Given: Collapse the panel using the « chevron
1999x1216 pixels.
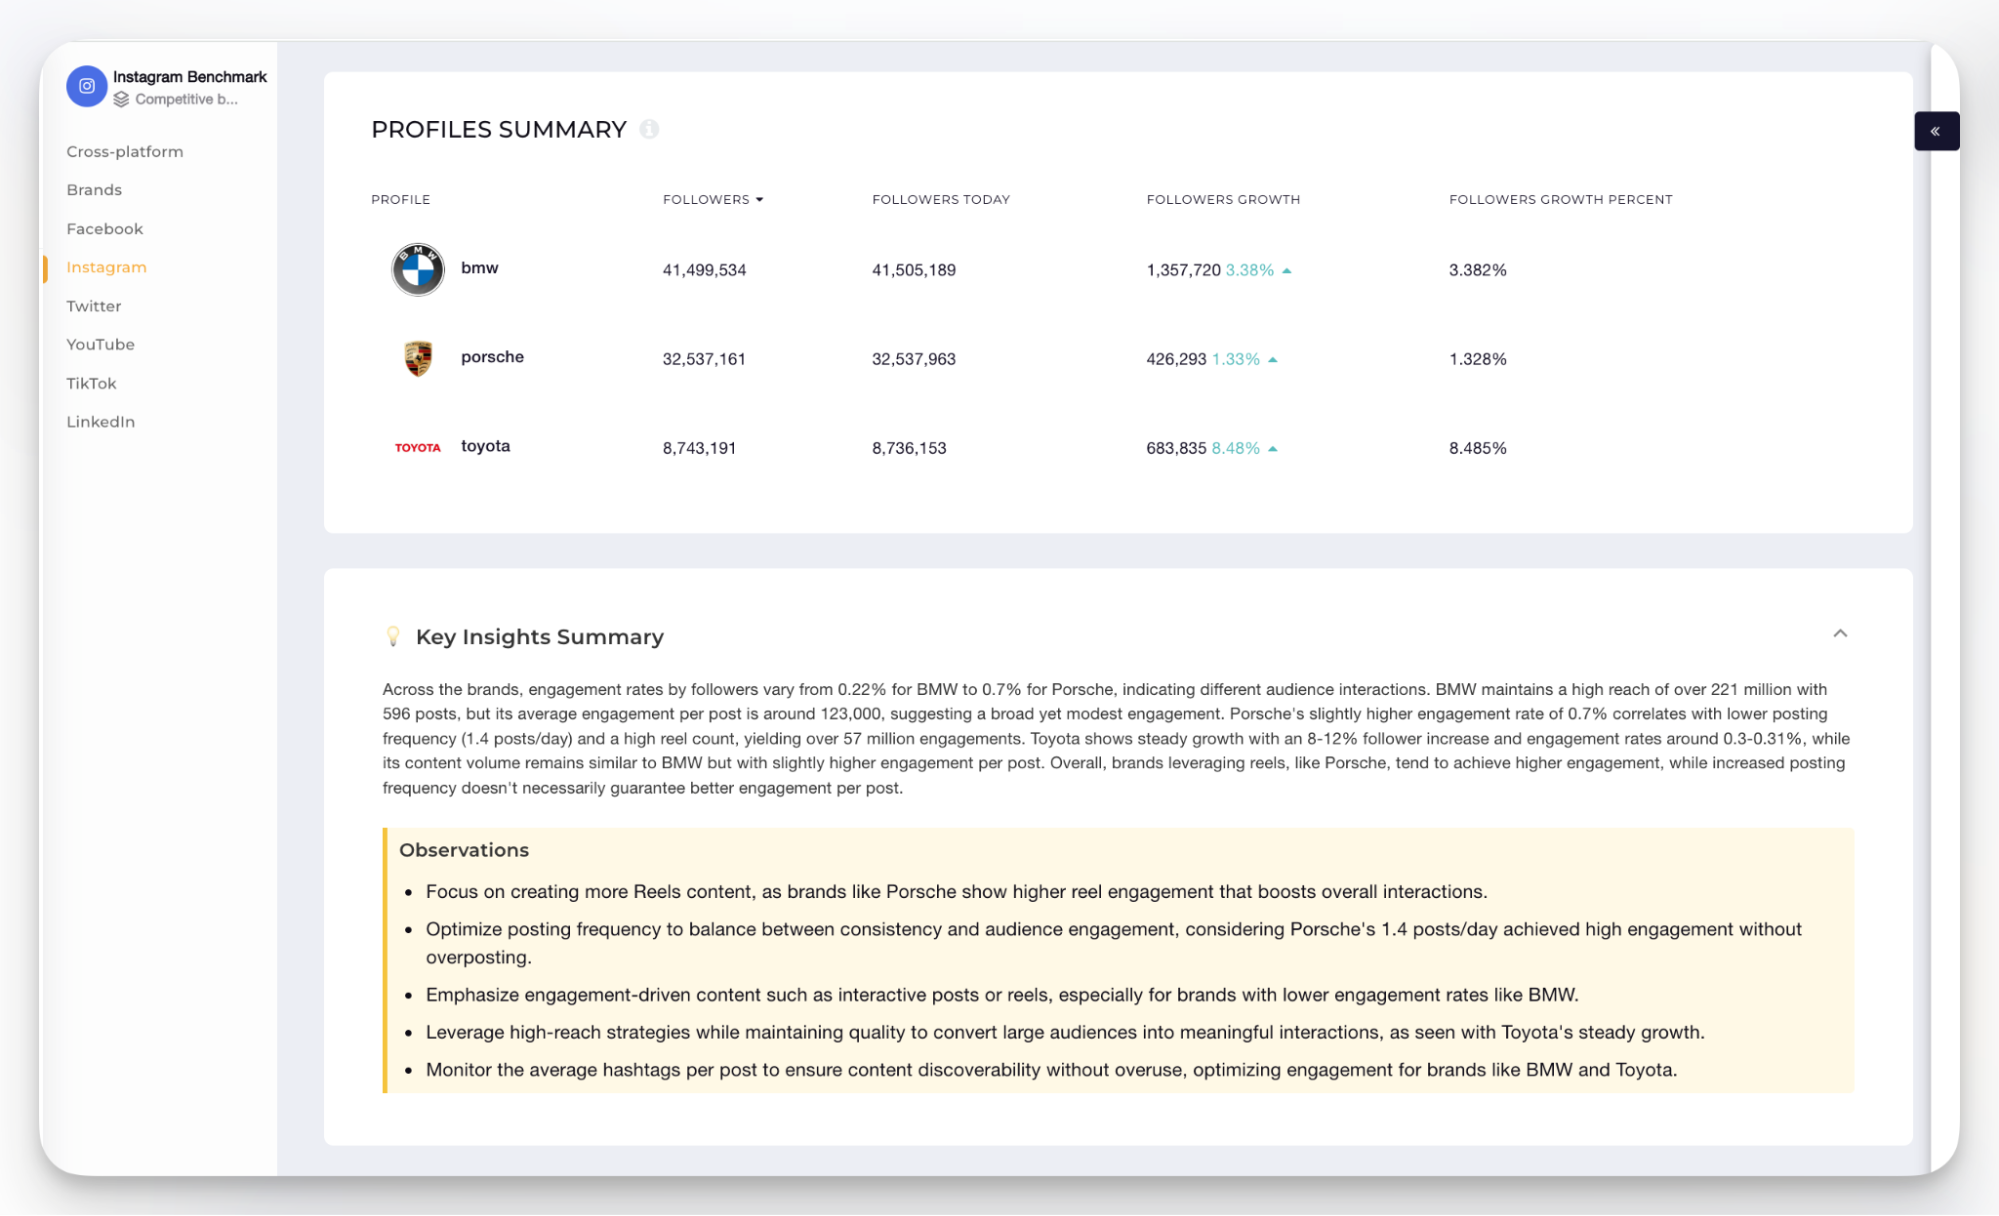Looking at the screenshot, I should point(1937,130).
